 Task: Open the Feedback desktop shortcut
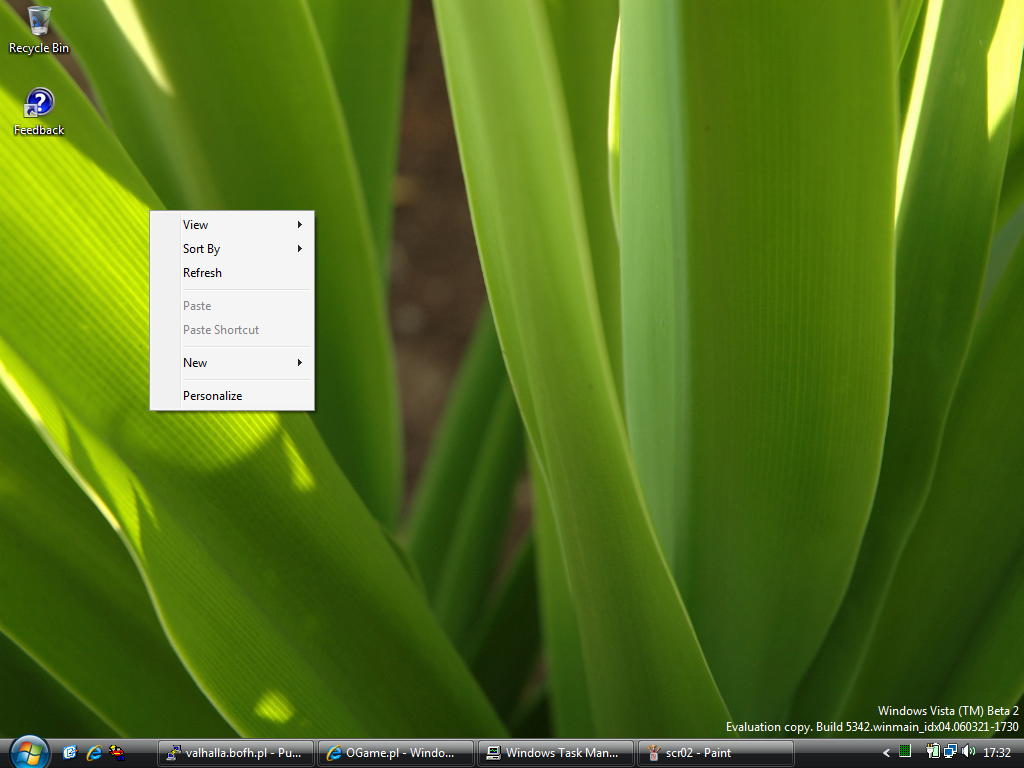pyautogui.click(x=39, y=111)
